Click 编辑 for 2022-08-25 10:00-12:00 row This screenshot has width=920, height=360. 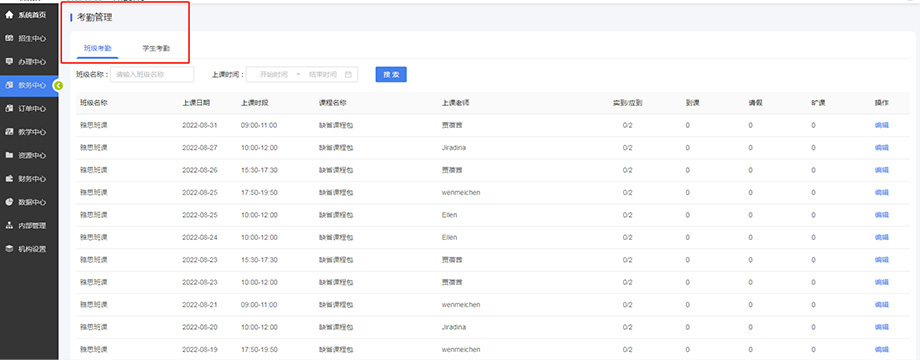point(881,215)
